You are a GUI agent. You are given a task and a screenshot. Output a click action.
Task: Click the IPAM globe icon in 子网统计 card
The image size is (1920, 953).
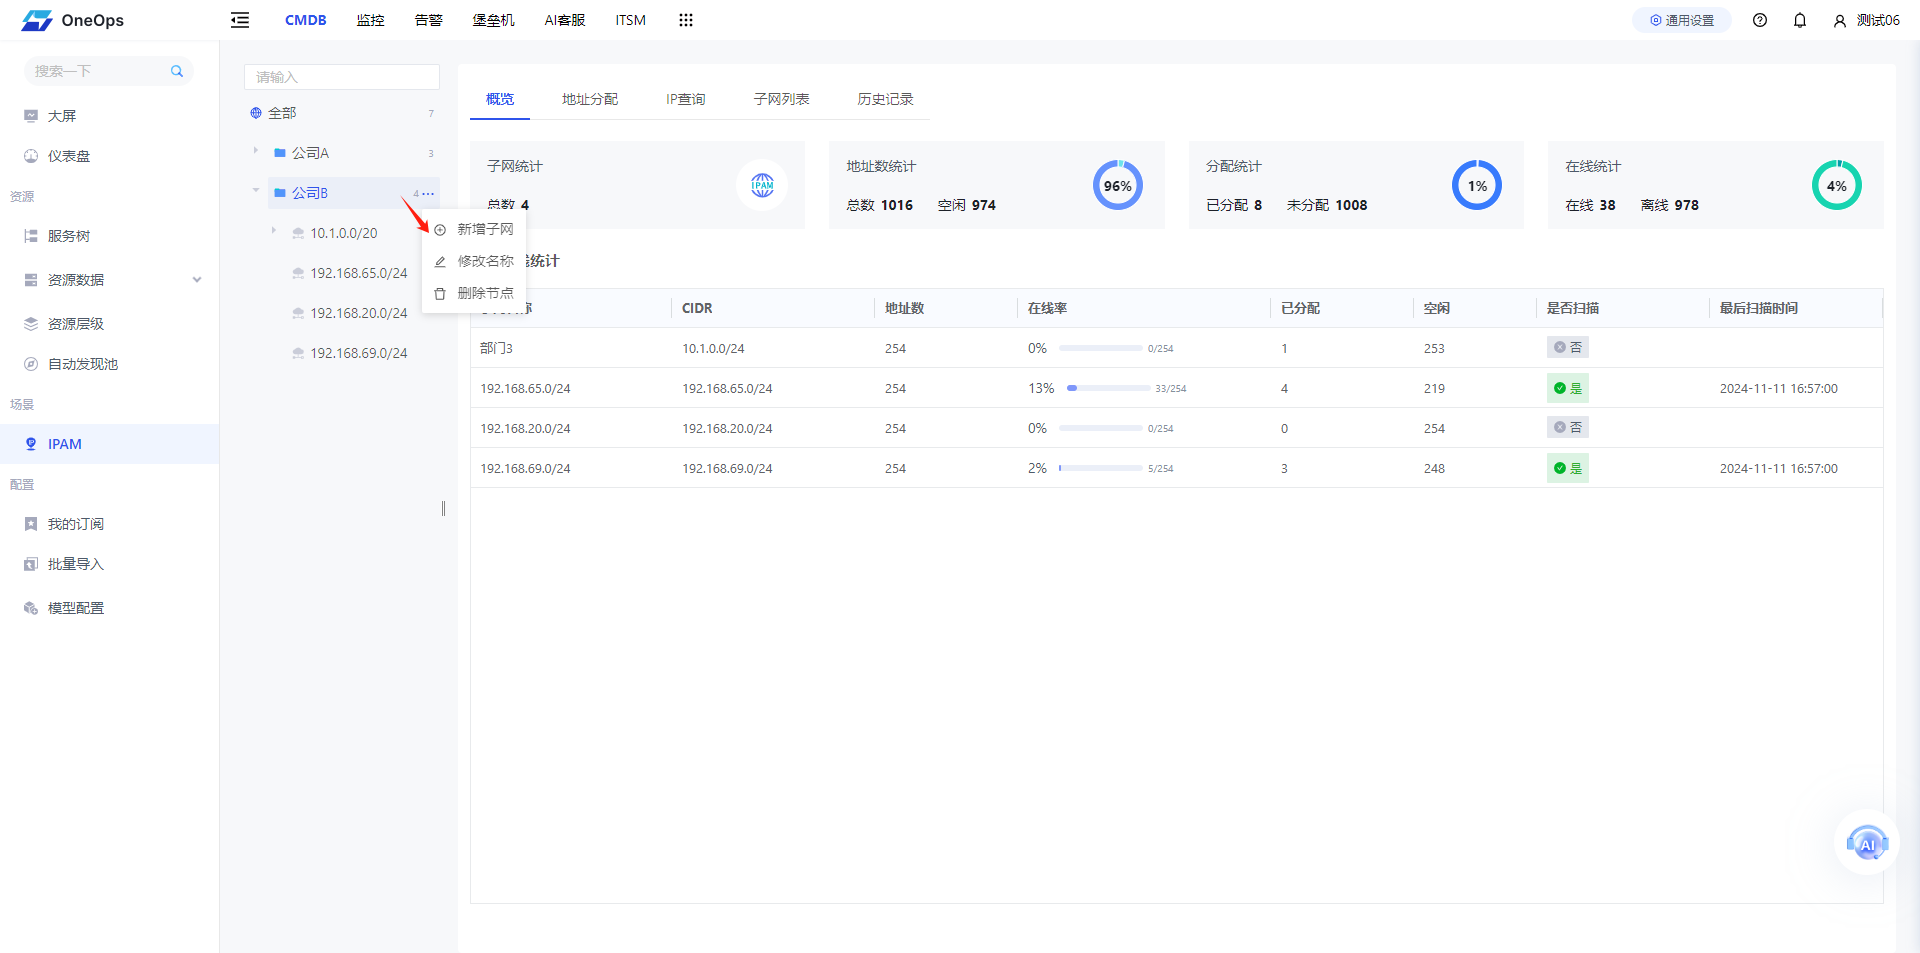pos(762,185)
